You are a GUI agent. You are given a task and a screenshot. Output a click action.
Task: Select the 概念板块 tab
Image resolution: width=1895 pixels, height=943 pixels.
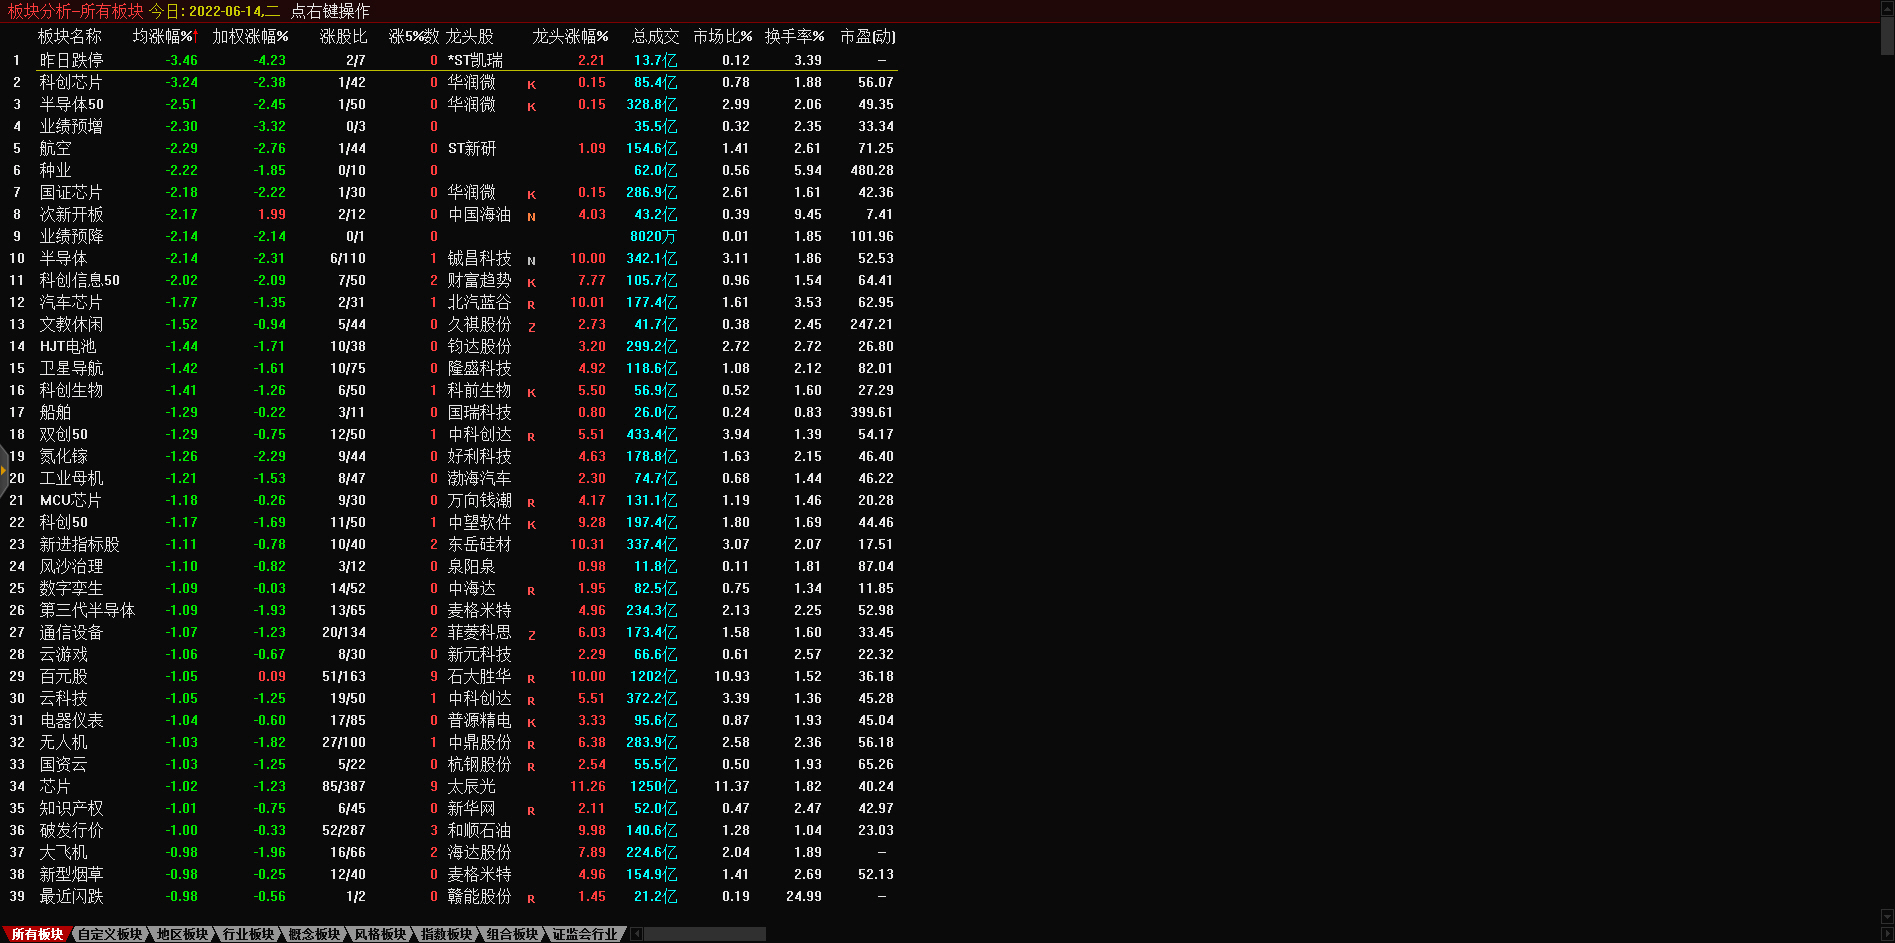point(314,934)
